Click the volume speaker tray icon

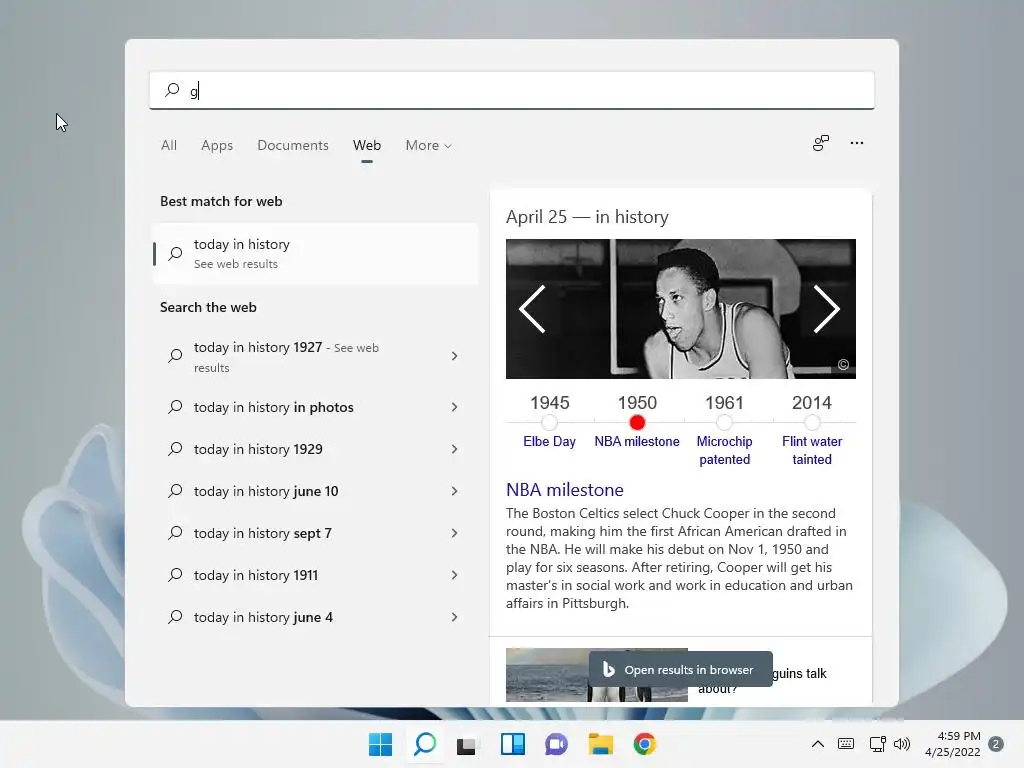click(902, 744)
